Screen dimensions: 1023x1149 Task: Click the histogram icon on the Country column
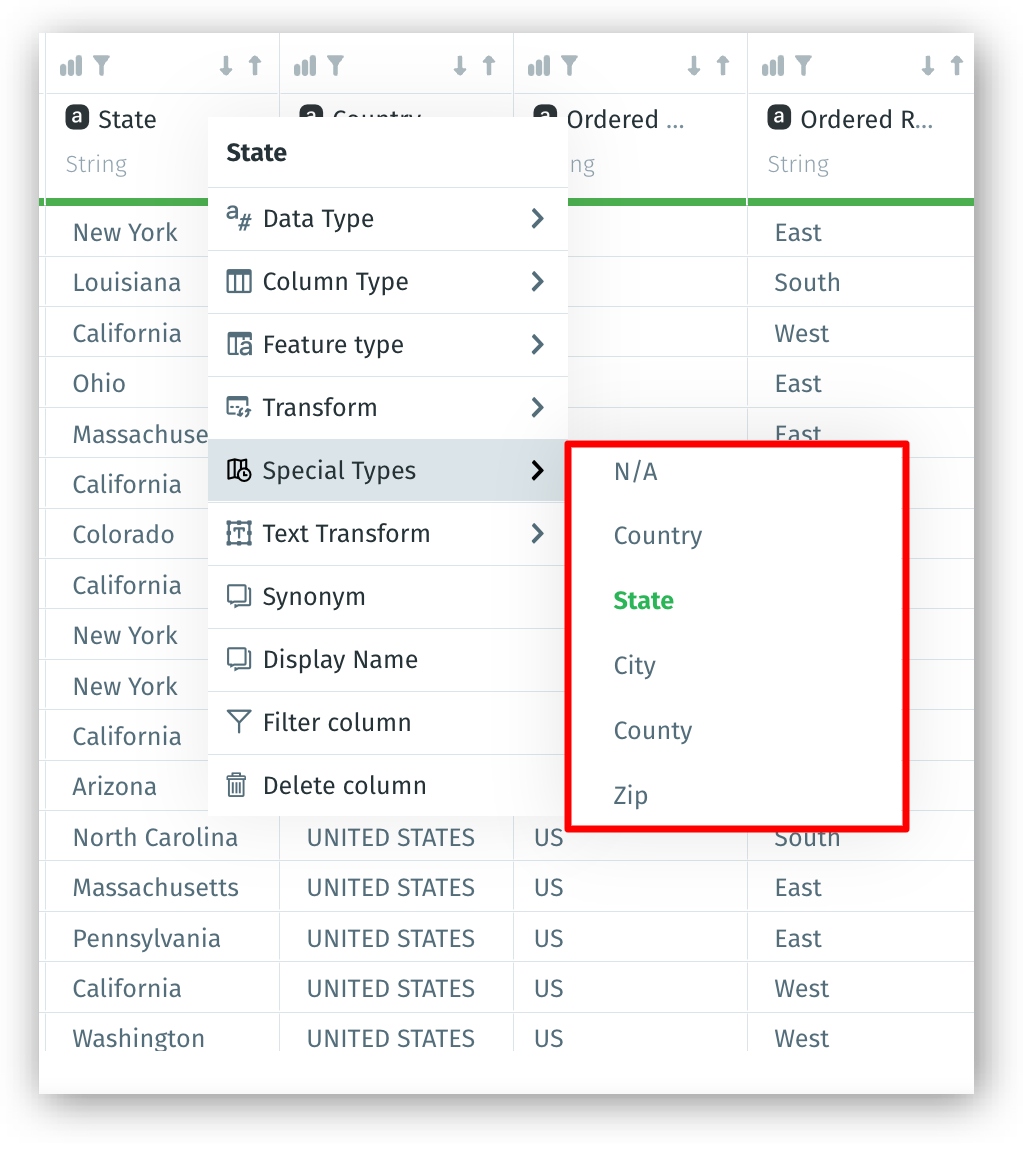coord(305,64)
